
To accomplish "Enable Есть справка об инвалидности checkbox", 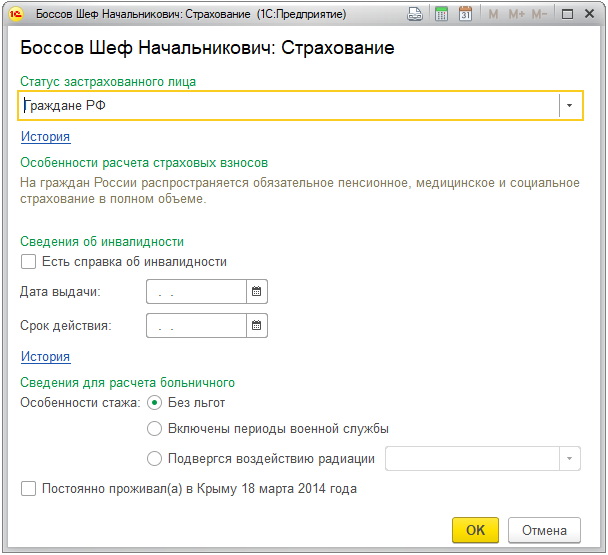I will (28, 261).
